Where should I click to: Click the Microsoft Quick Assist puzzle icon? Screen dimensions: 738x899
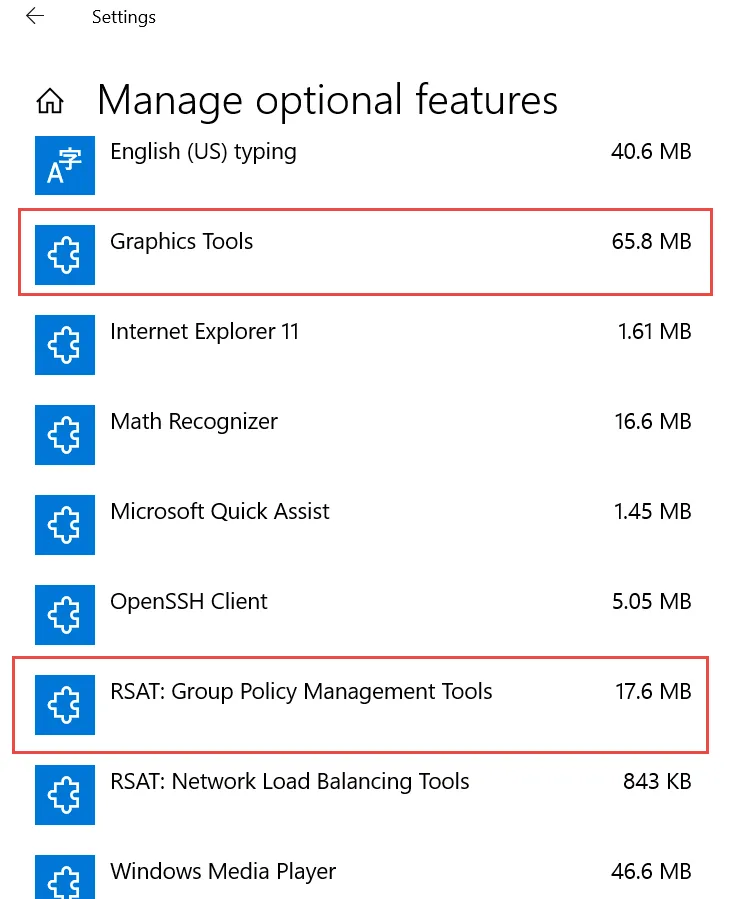coord(65,525)
